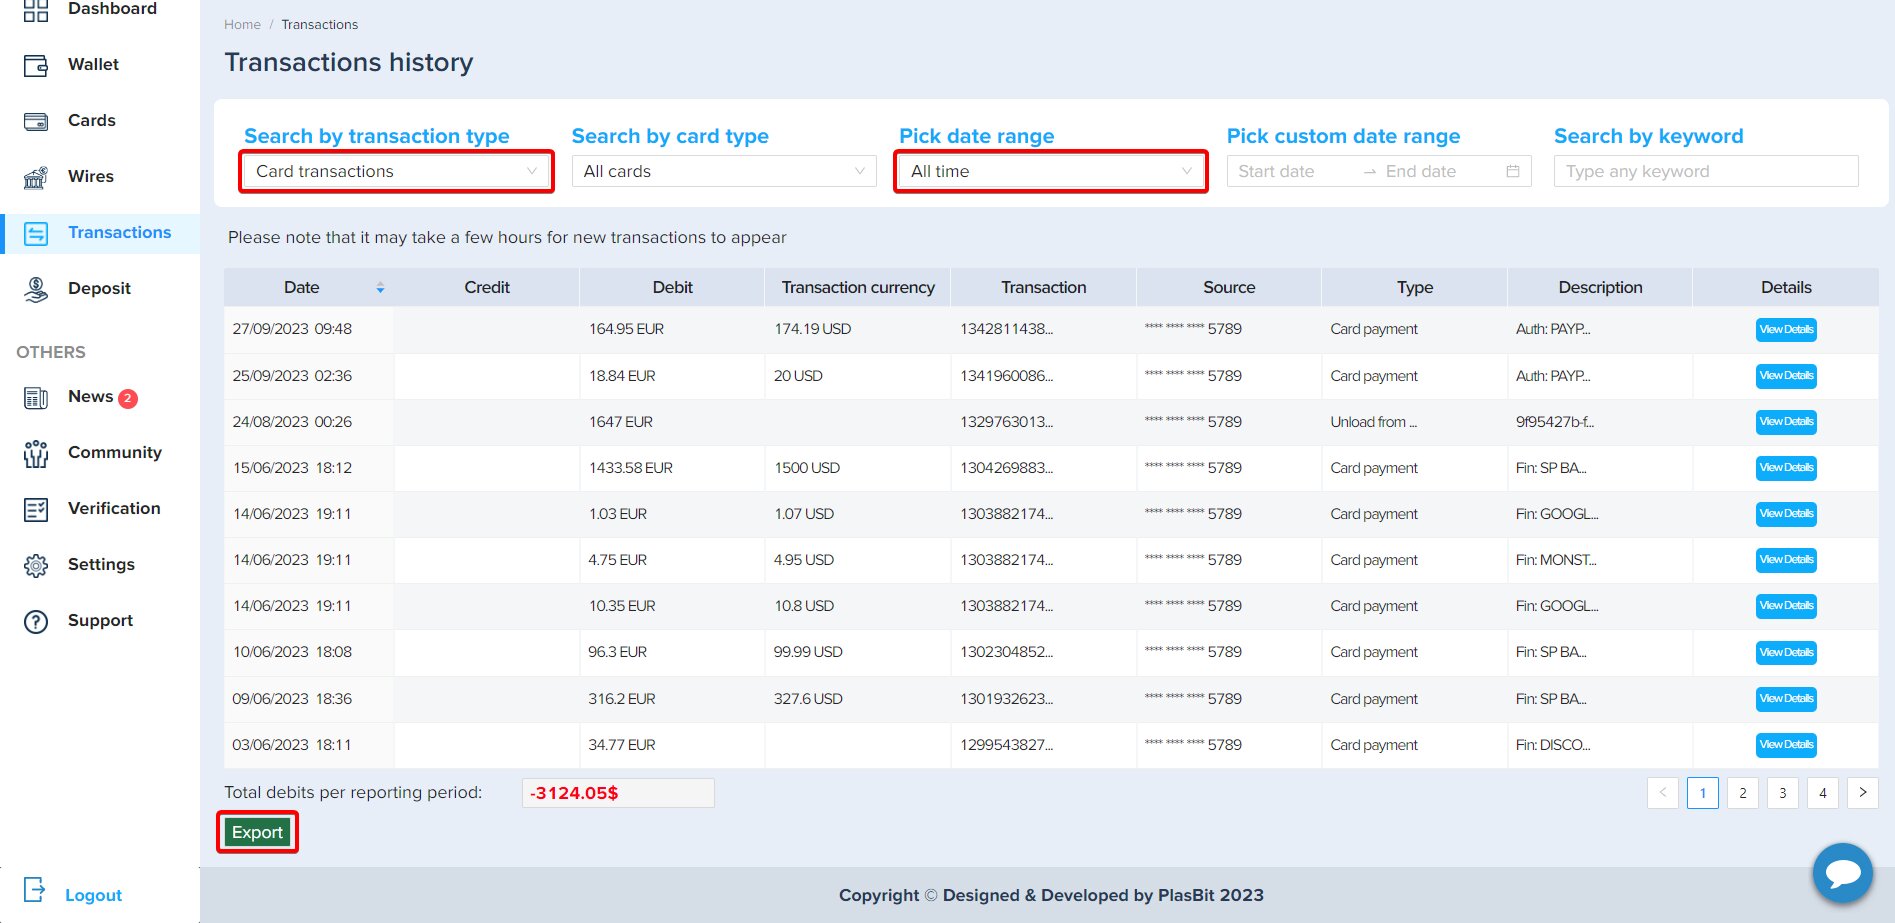Screen dimensions: 1895x923
Task: Go to pagination page 2
Action: 1743,793
